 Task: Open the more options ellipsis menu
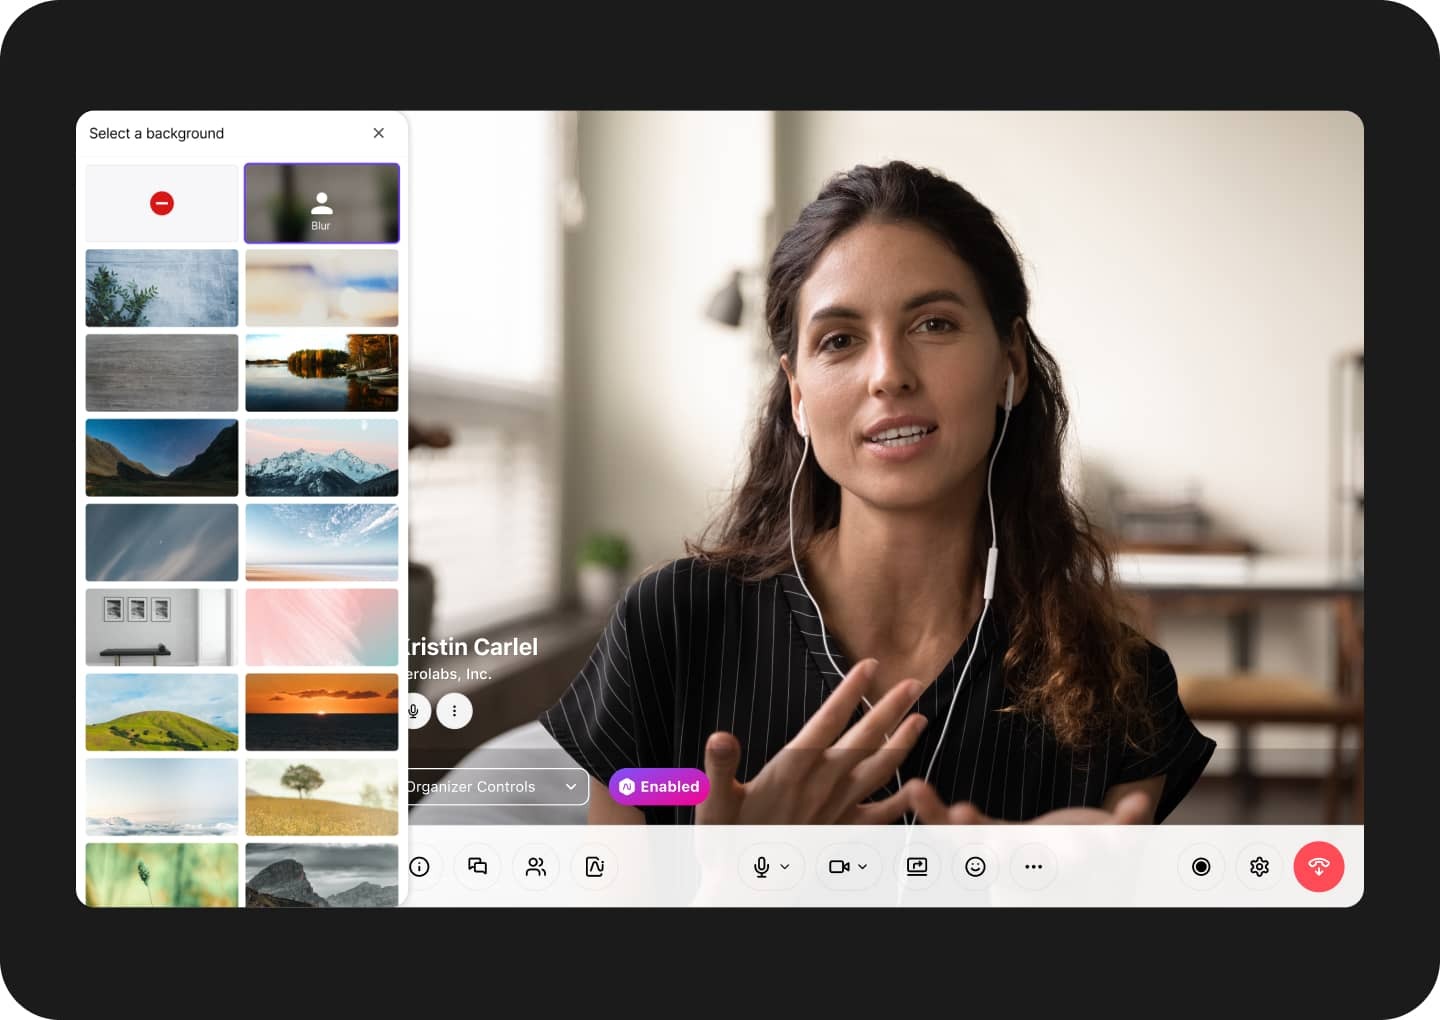tap(1034, 867)
